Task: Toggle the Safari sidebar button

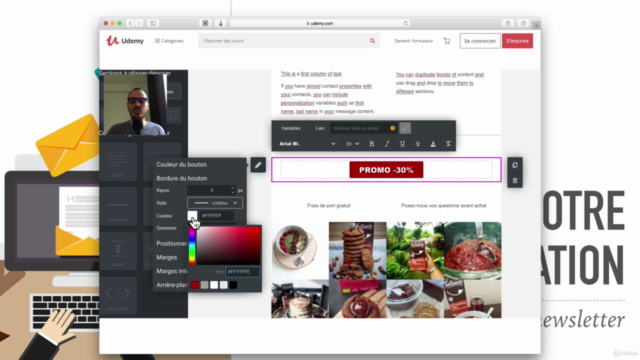Action: [x=153, y=23]
